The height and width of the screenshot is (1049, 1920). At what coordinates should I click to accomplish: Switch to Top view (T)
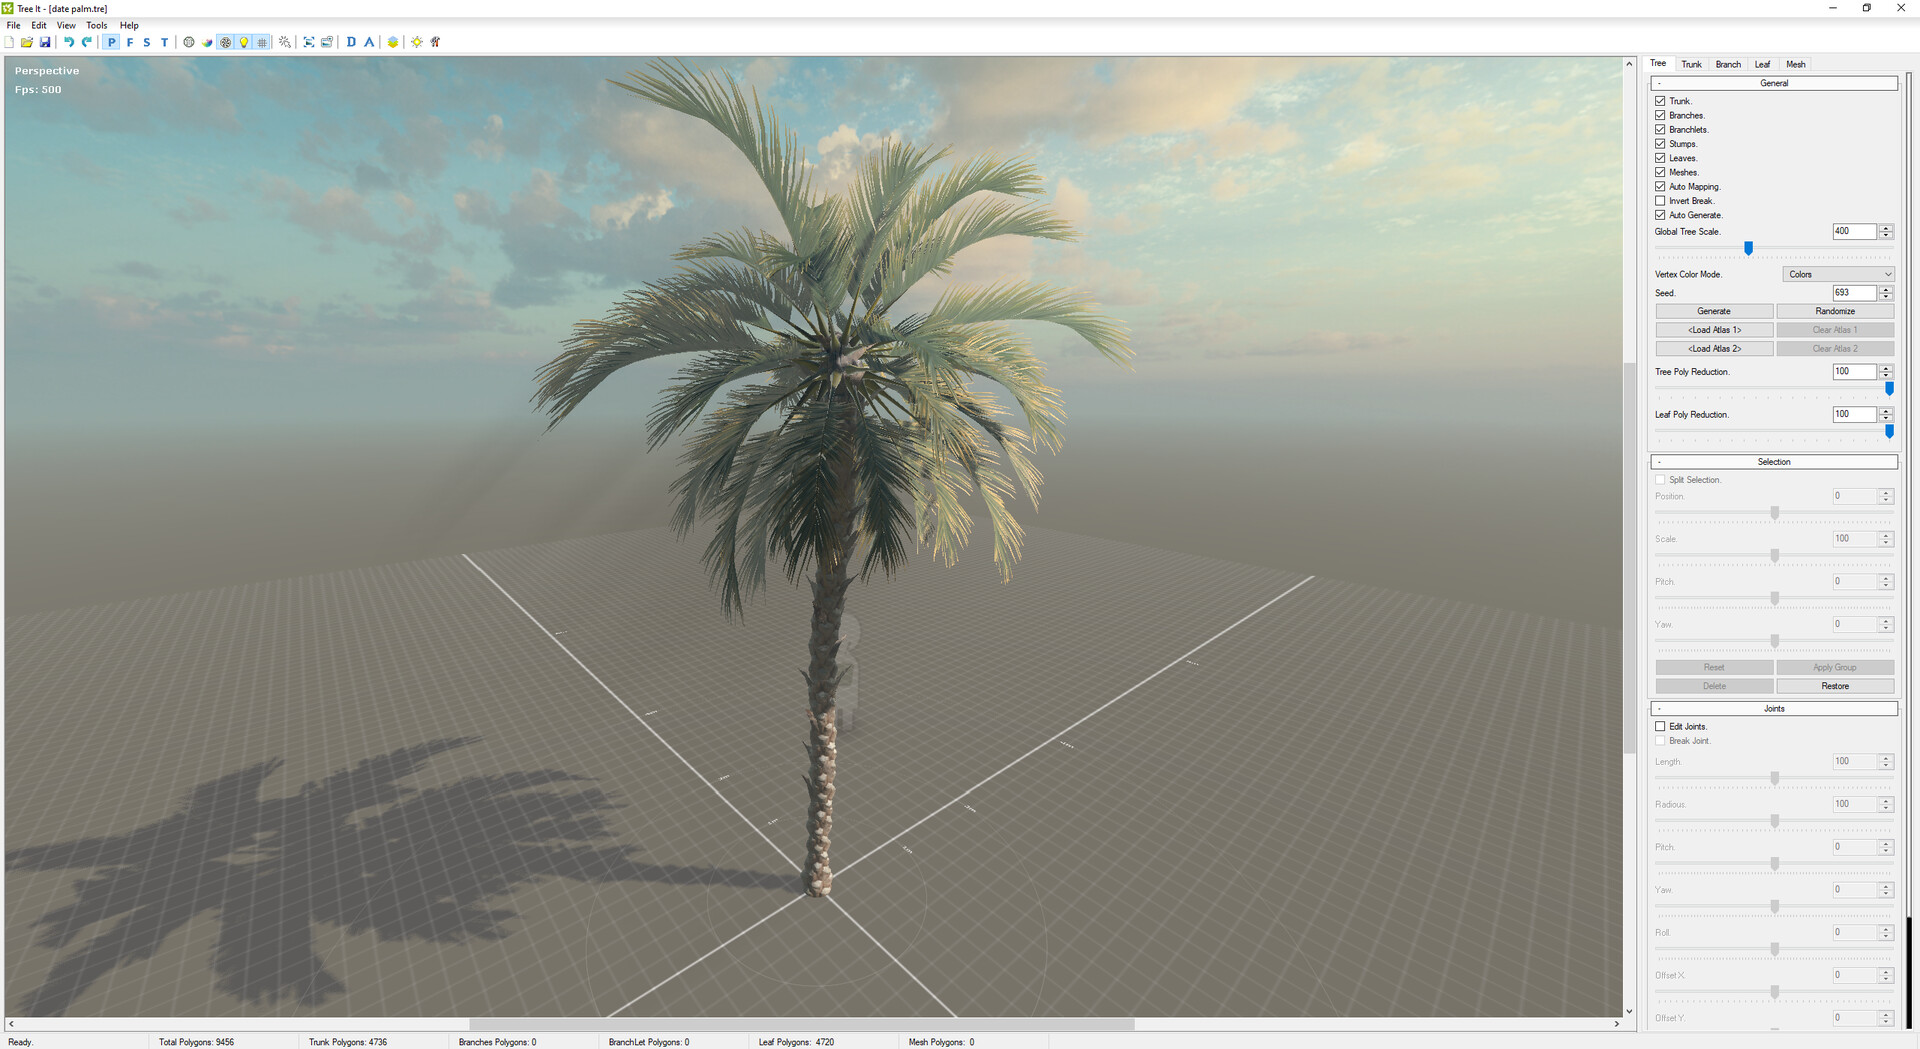[x=165, y=42]
